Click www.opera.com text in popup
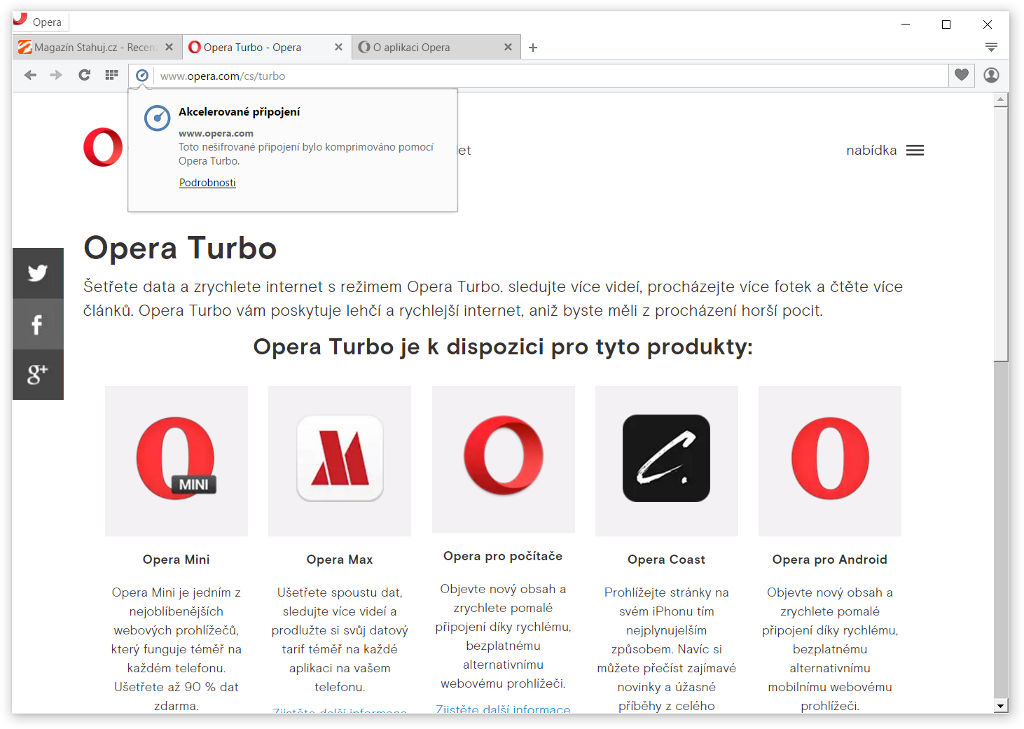The image size is (1024, 729). click(216, 133)
